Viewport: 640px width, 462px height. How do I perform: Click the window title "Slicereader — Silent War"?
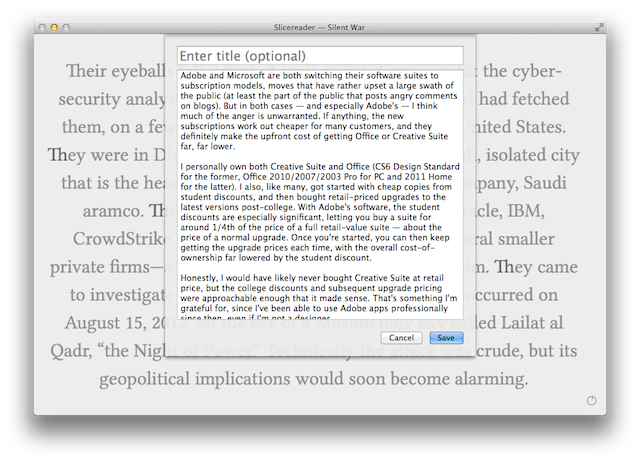tap(319, 27)
